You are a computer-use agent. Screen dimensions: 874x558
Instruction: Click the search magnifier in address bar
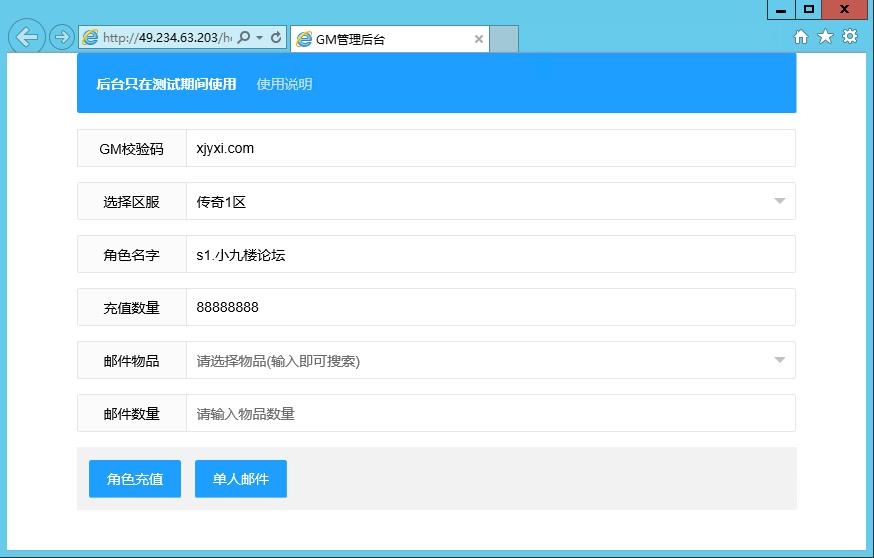(x=243, y=38)
